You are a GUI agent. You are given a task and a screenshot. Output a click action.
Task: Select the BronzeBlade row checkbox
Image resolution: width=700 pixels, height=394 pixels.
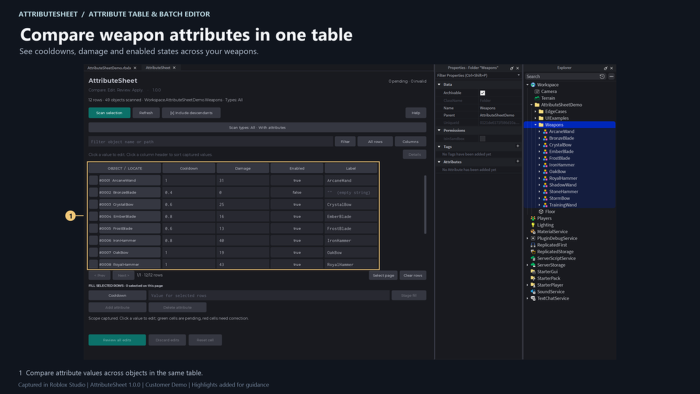93,192
